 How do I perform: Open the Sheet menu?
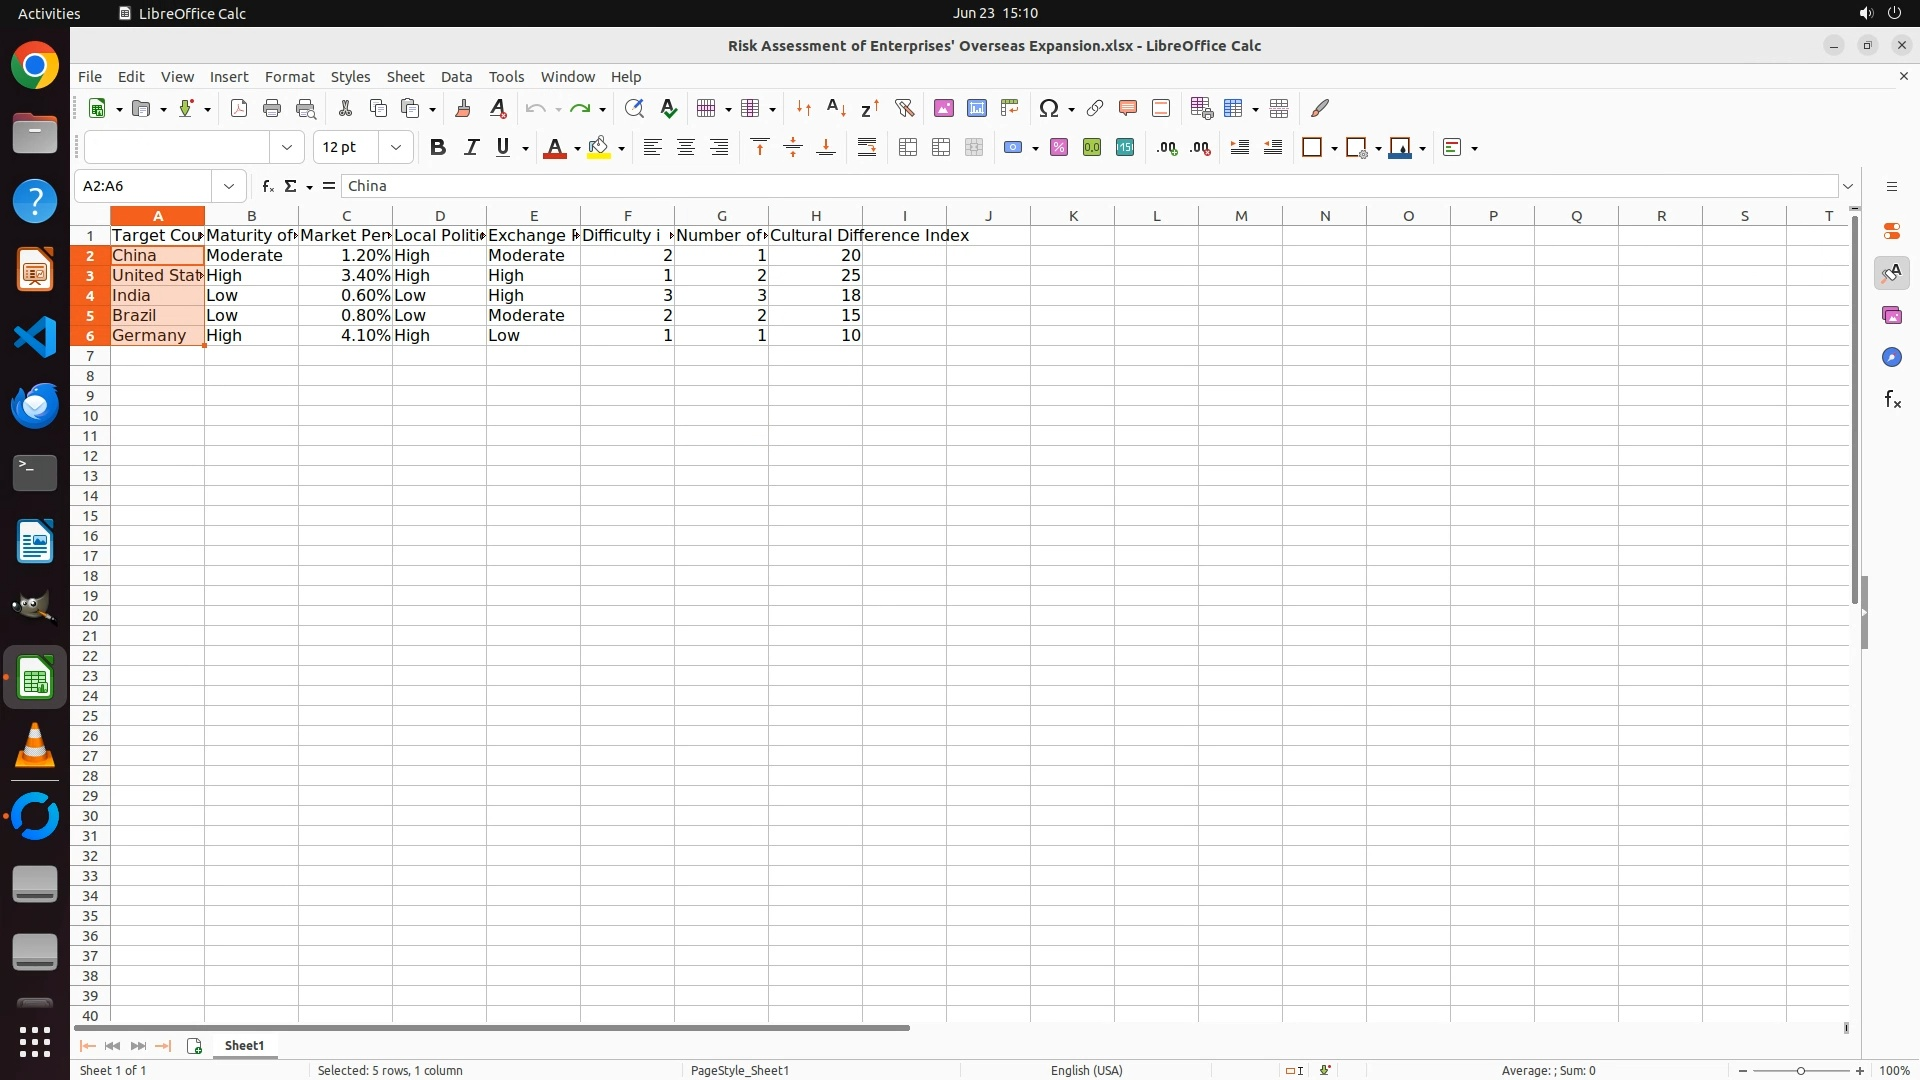click(x=405, y=77)
